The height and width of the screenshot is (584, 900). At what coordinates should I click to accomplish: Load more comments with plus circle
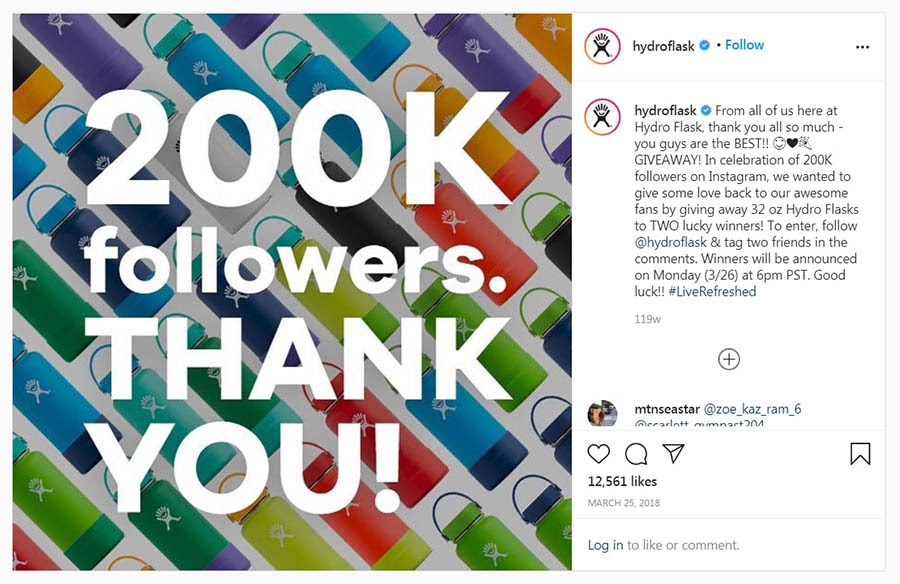tap(729, 359)
